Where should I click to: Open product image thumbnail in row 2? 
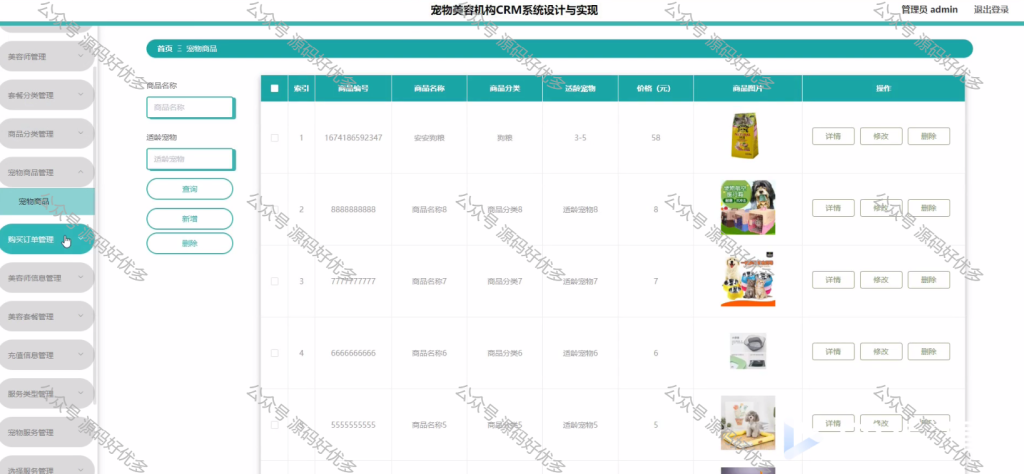click(x=748, y=208)
